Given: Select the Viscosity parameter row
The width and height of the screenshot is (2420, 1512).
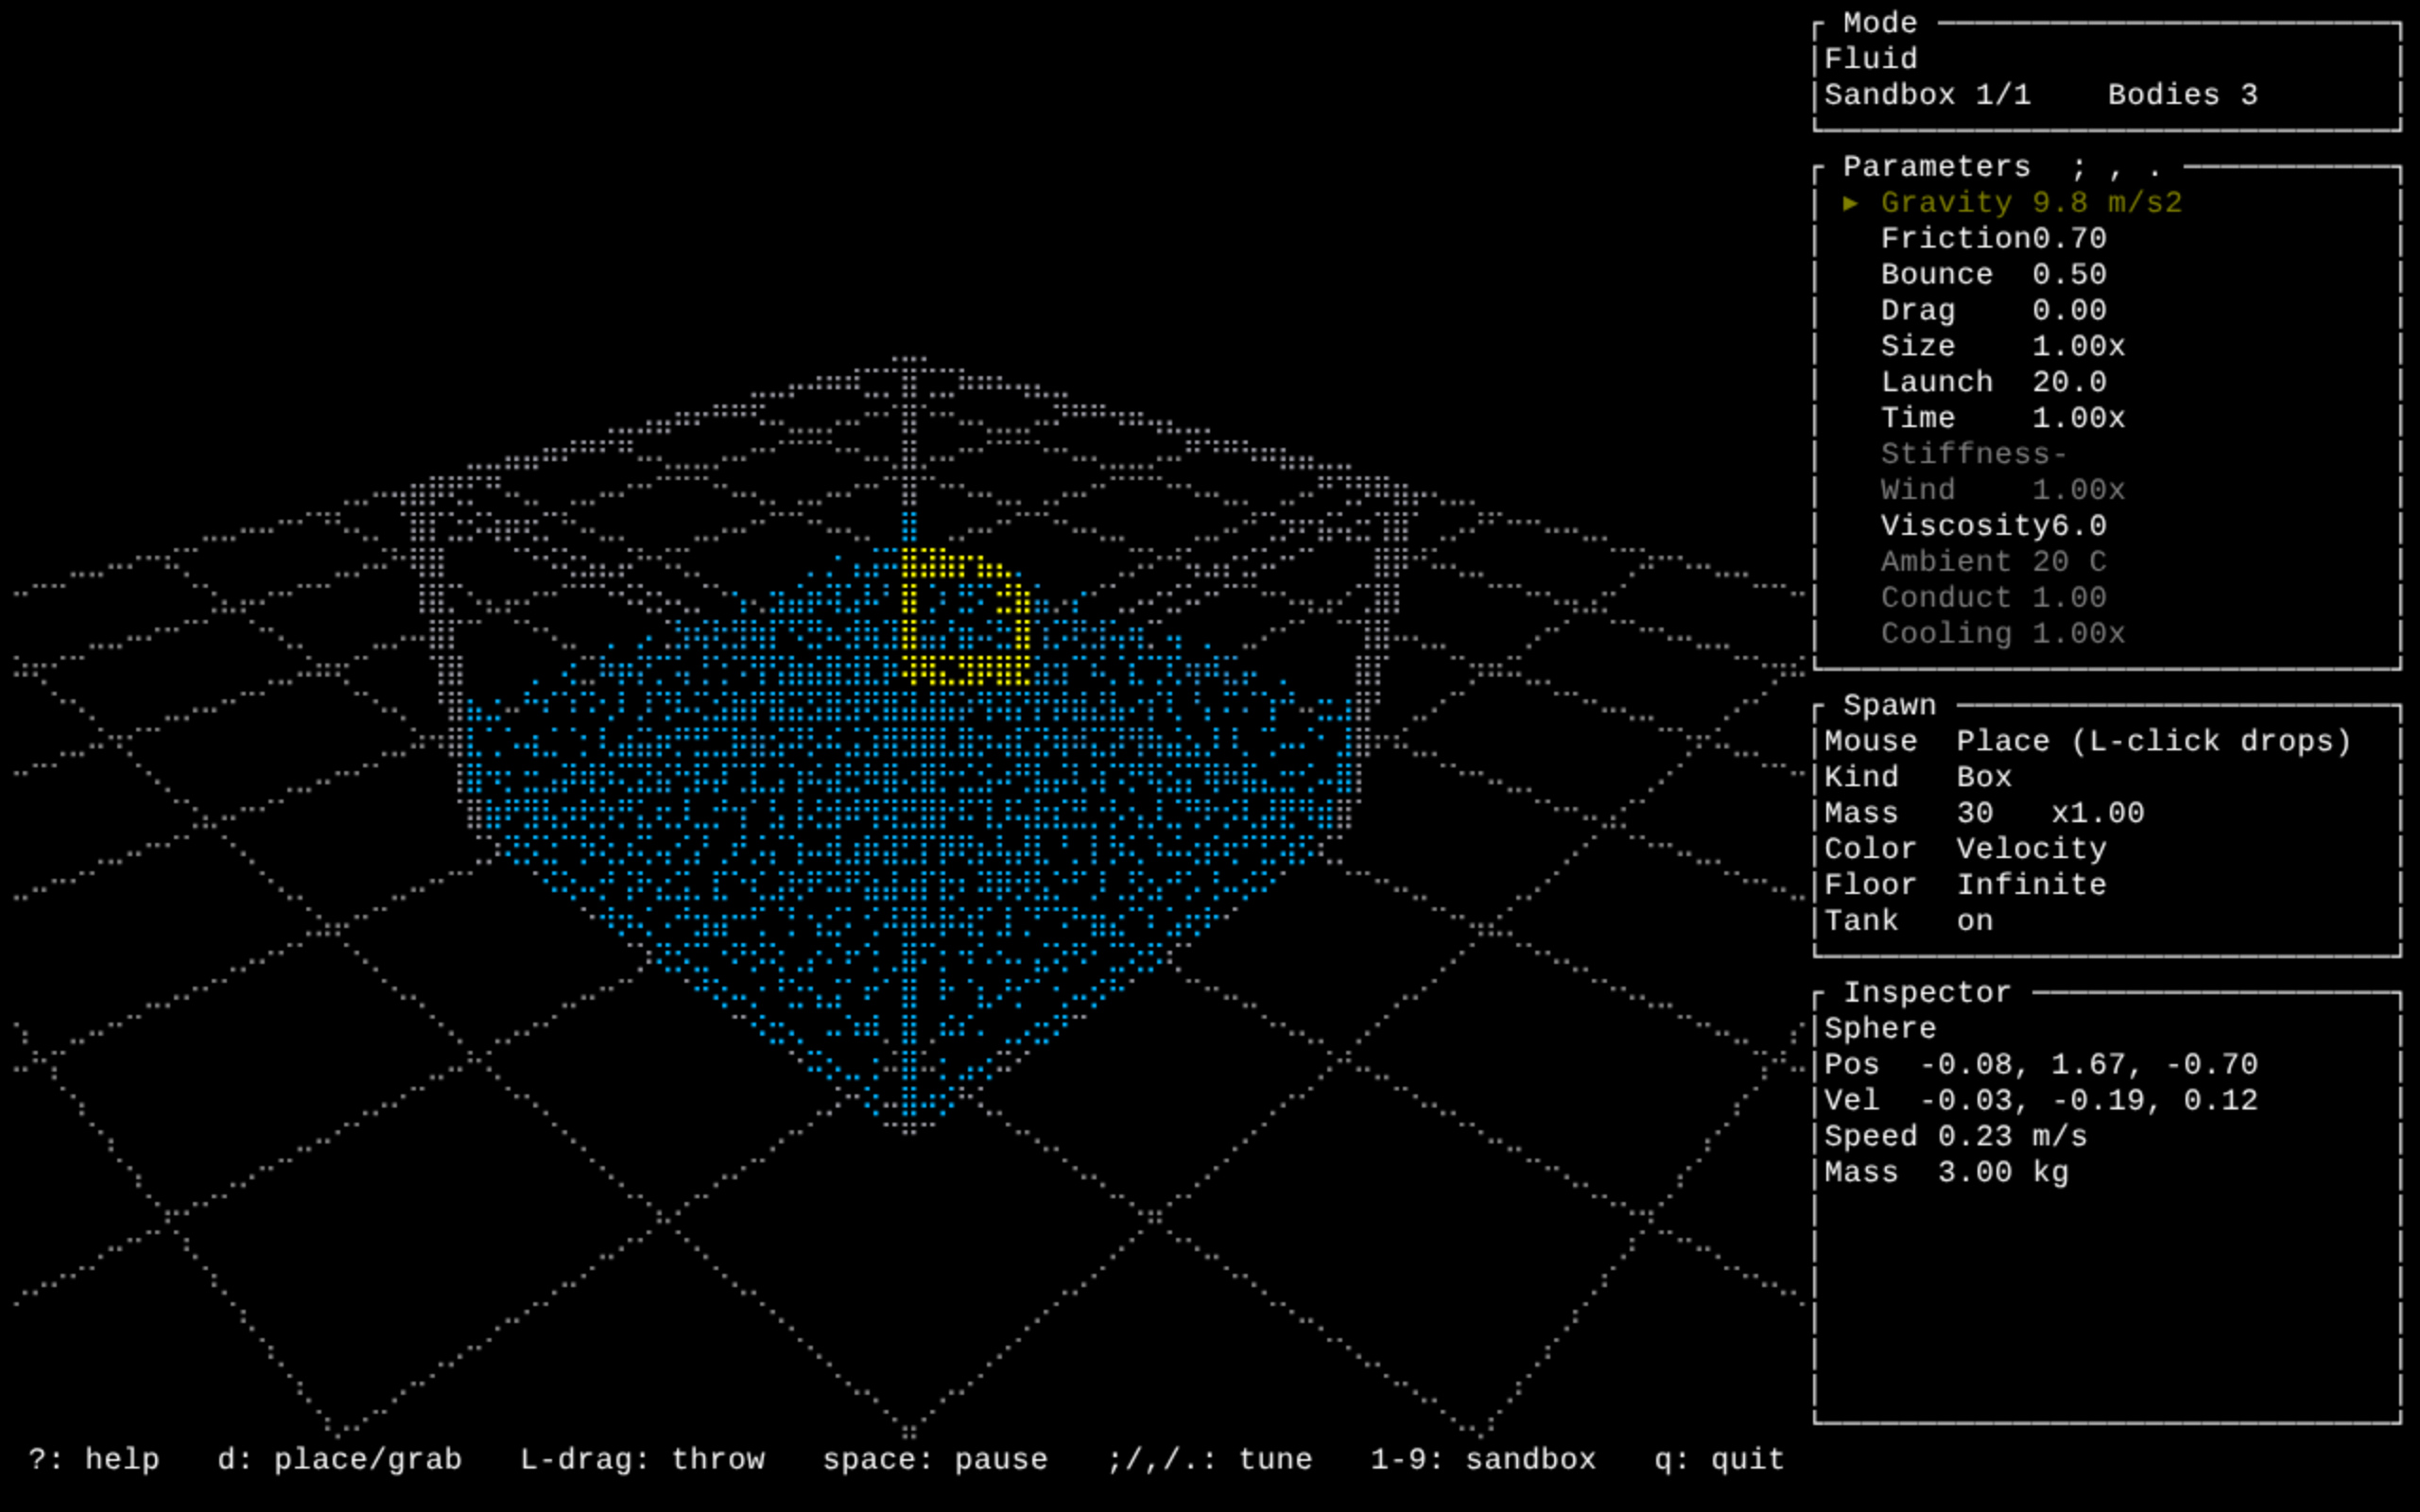Looking at the screenshot, I should point(1993,526).
